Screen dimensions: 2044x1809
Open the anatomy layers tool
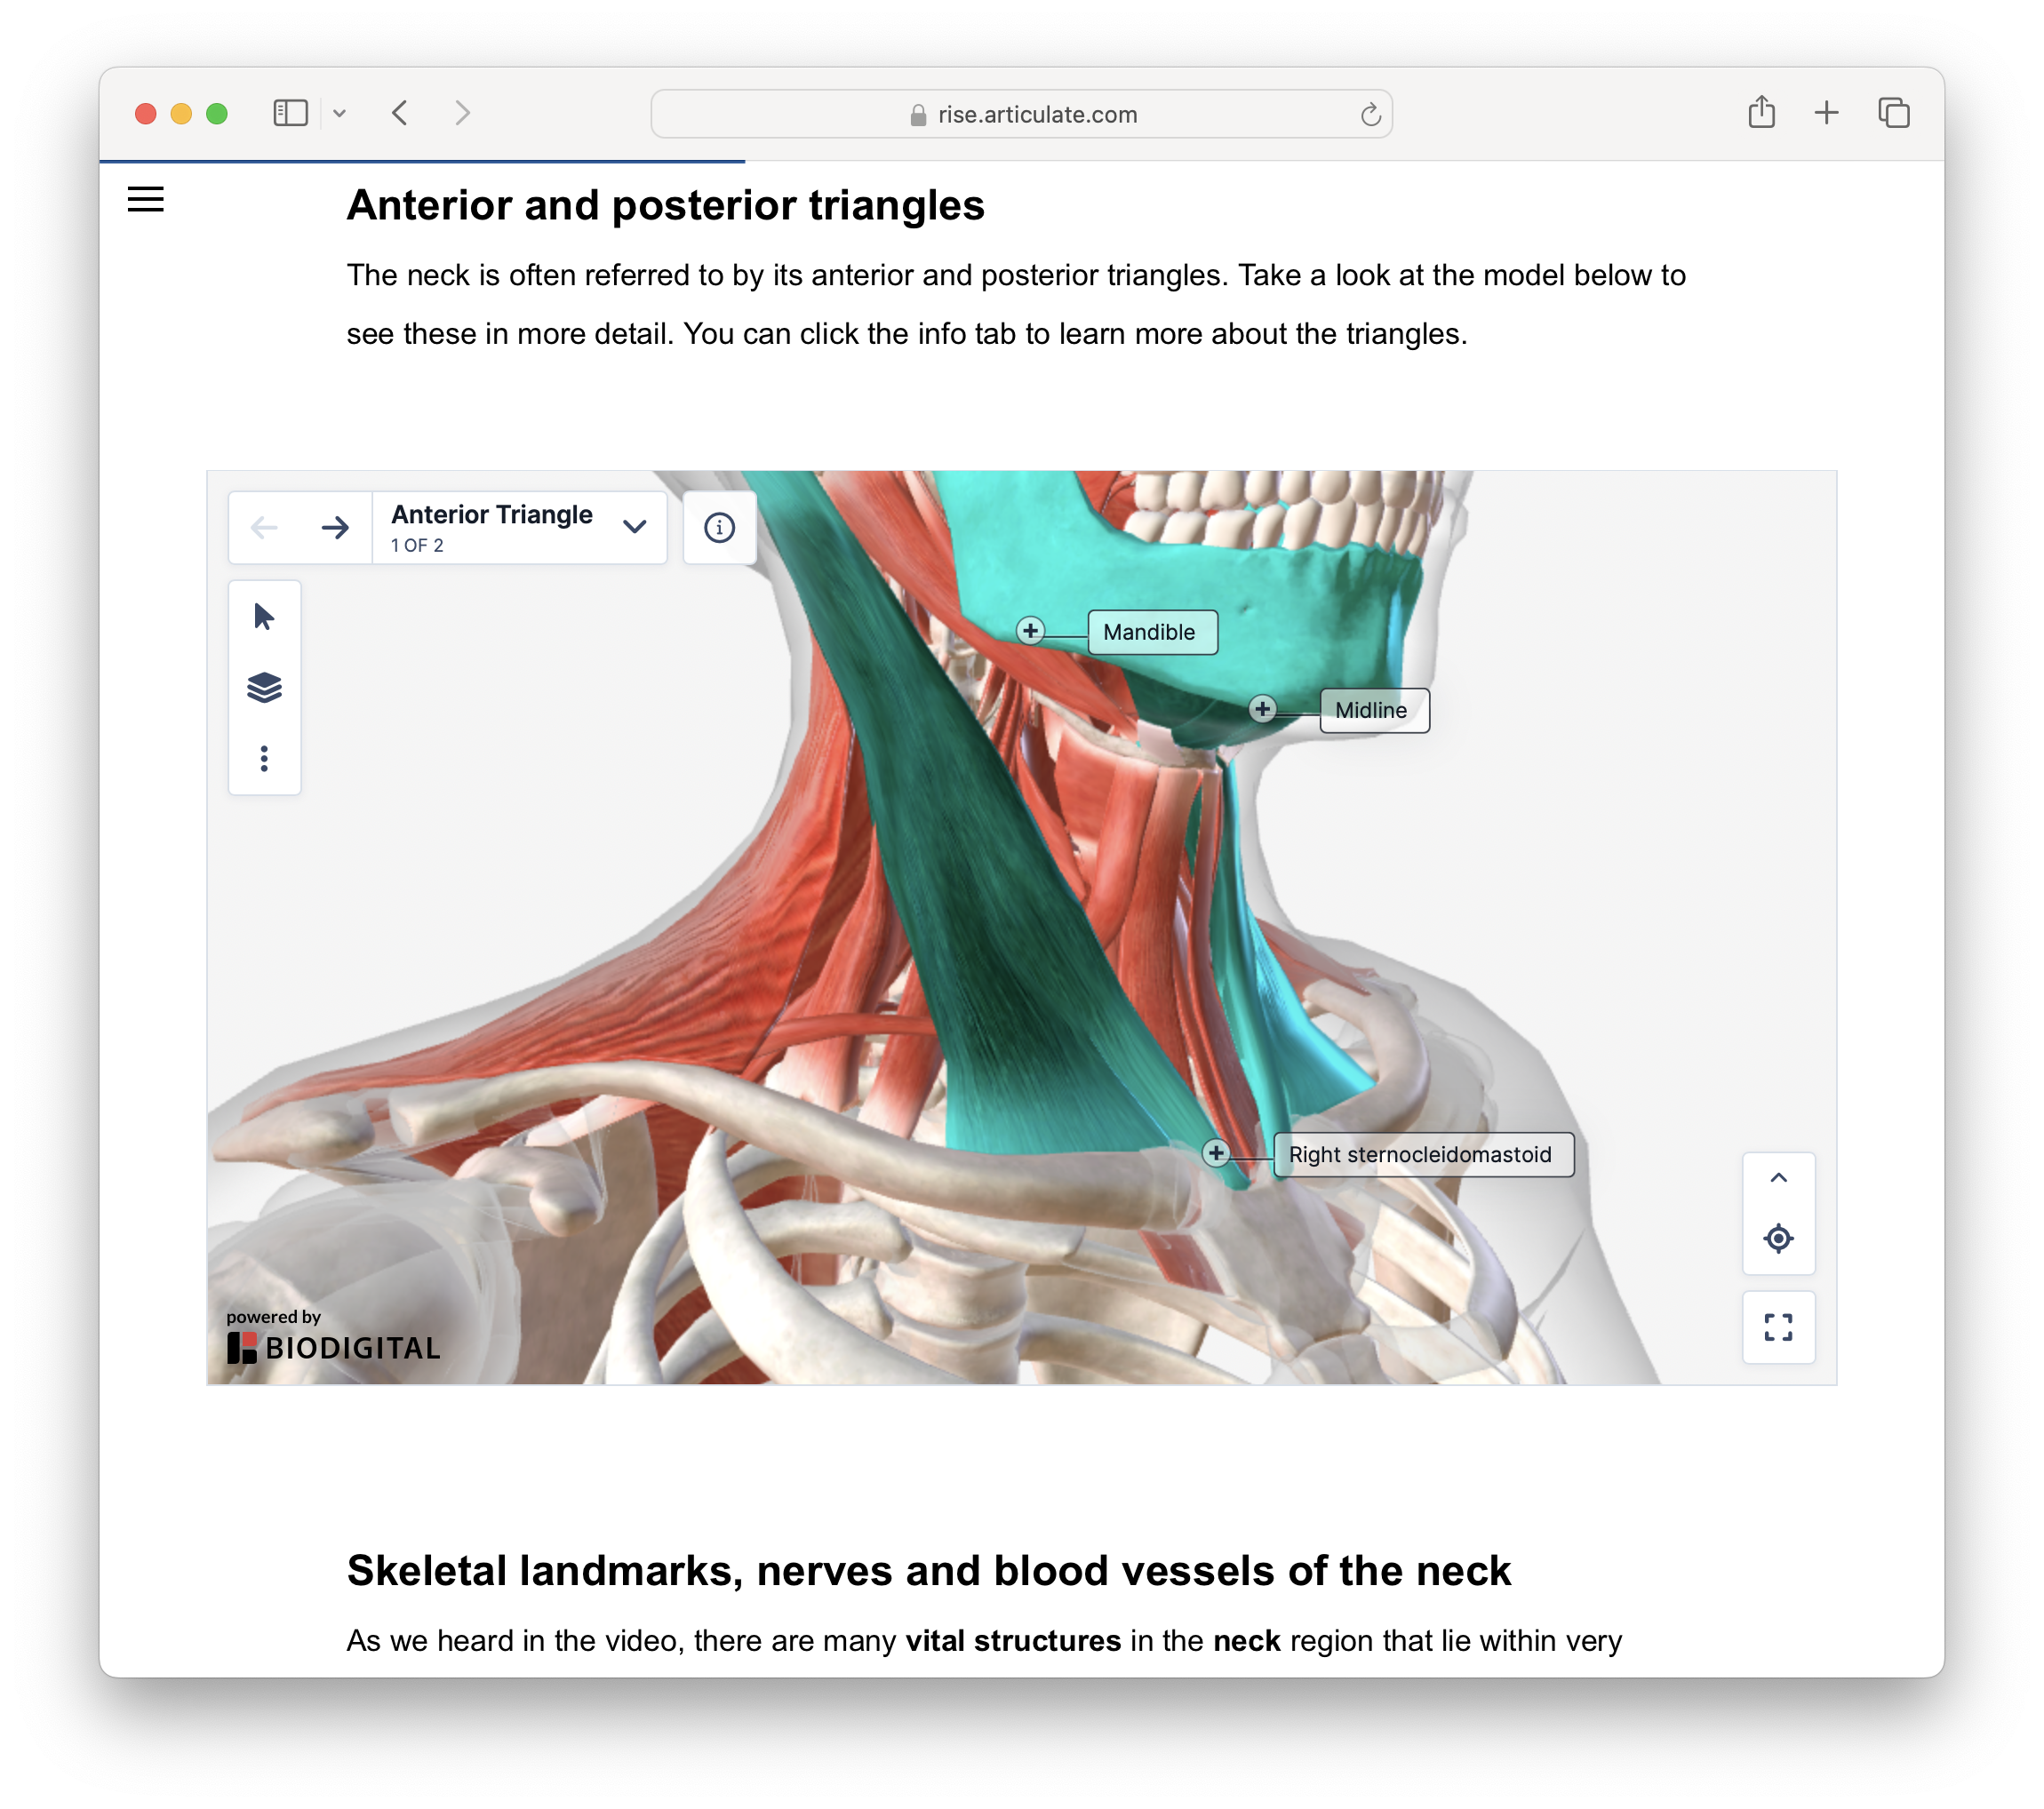[264, 688]
